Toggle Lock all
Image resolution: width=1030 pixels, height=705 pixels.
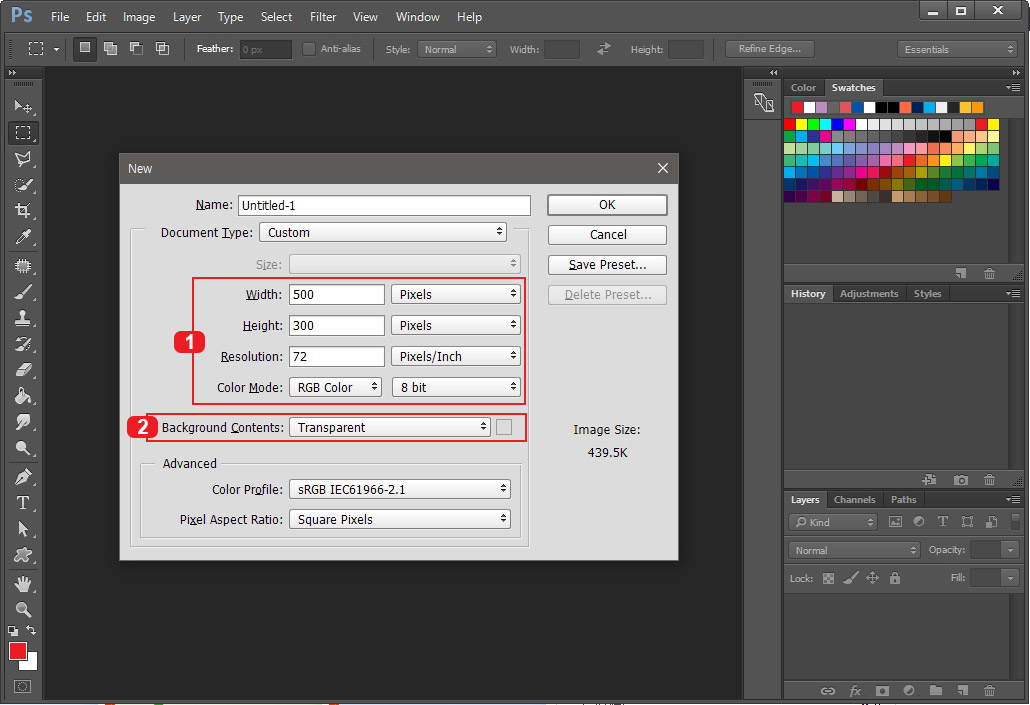tap(895, 578)
